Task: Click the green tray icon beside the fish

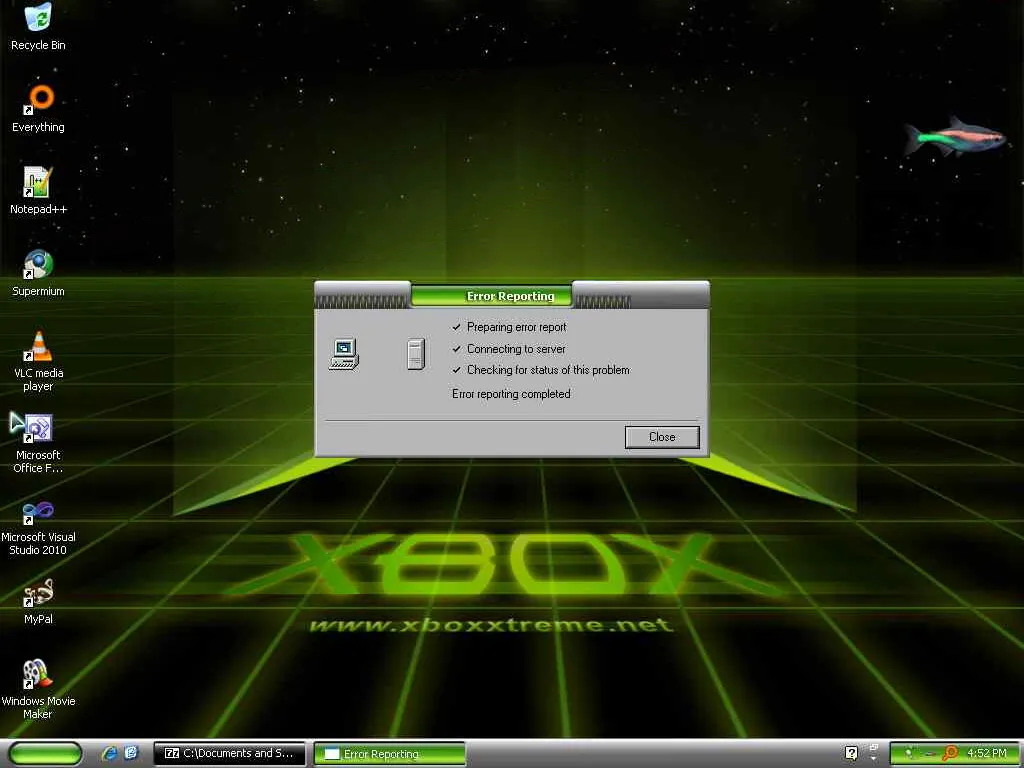Action: (x=909, y=753)
